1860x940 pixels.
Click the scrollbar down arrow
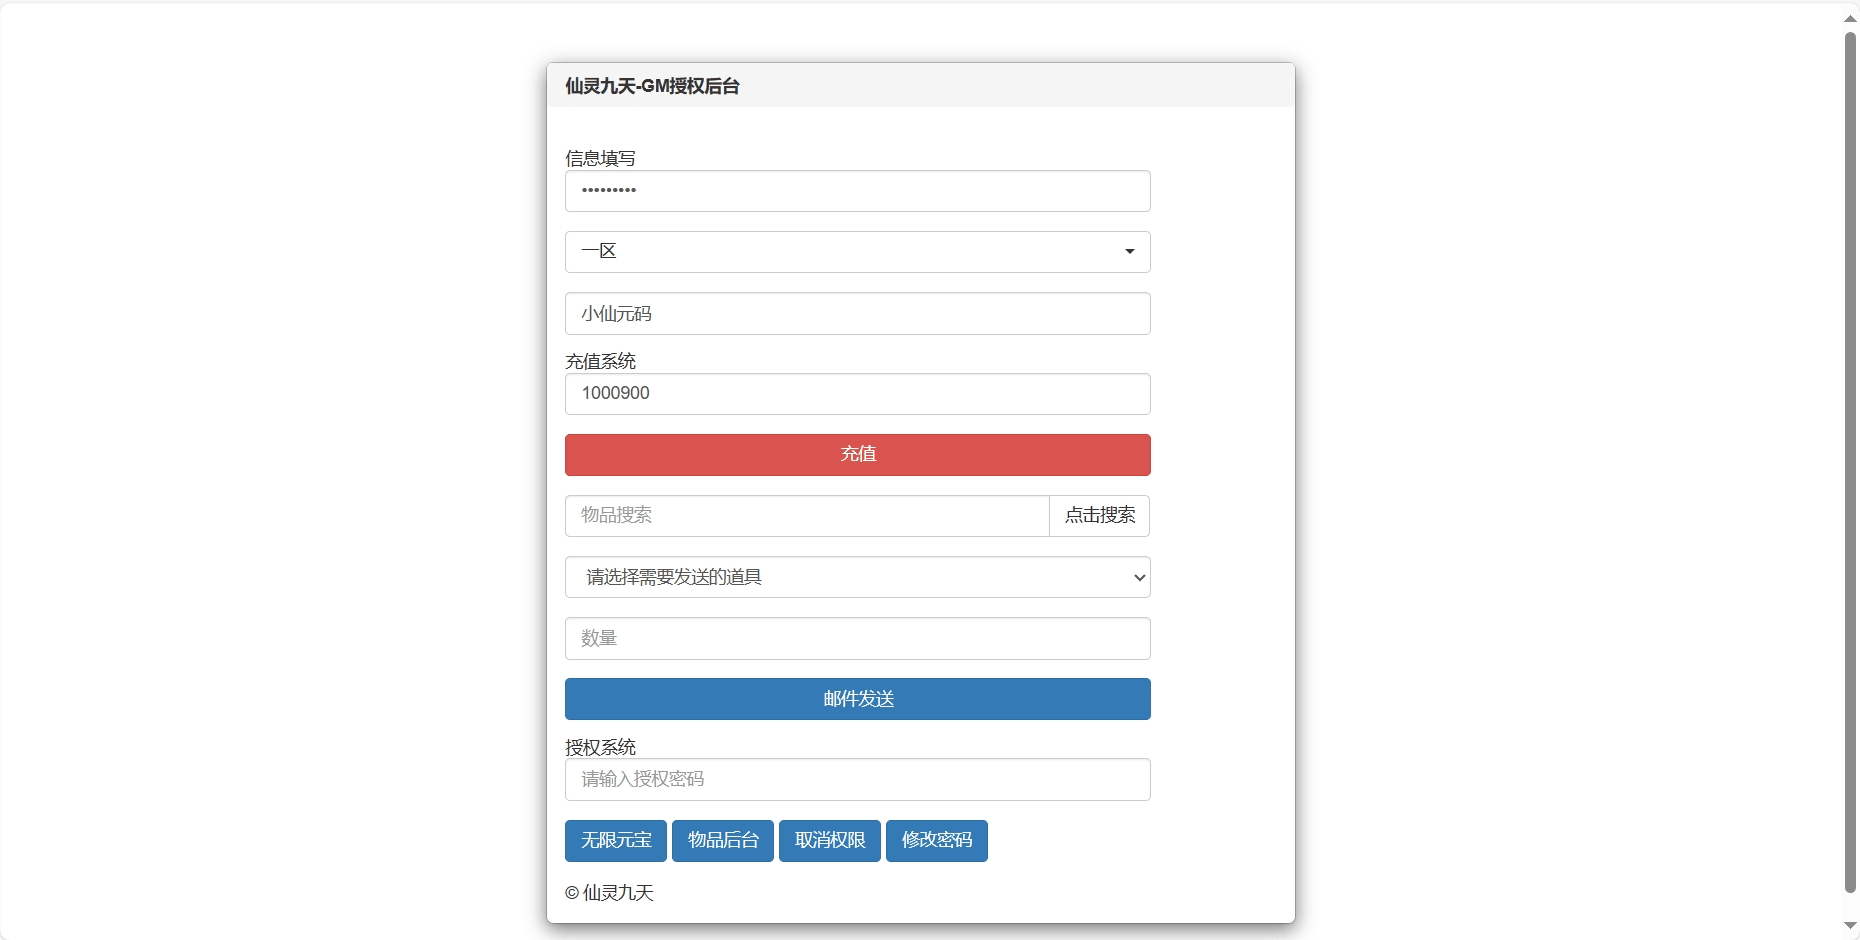click(1850, 926)
